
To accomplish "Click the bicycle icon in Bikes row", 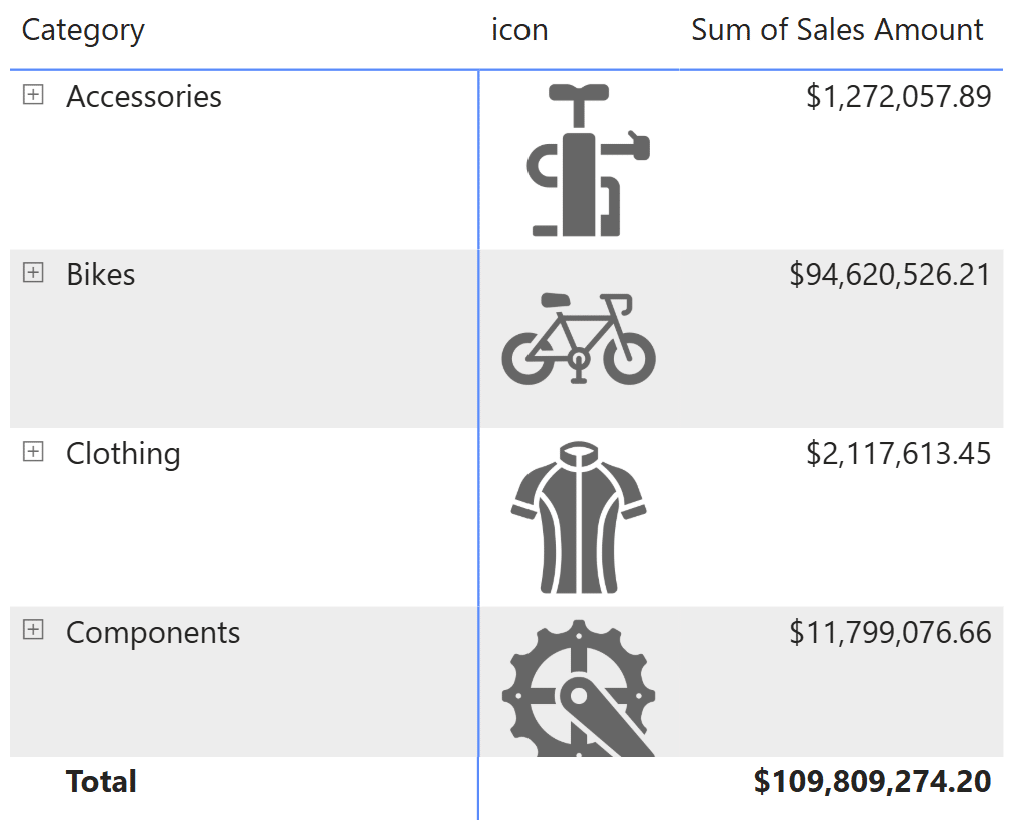I will coord(578,338).
